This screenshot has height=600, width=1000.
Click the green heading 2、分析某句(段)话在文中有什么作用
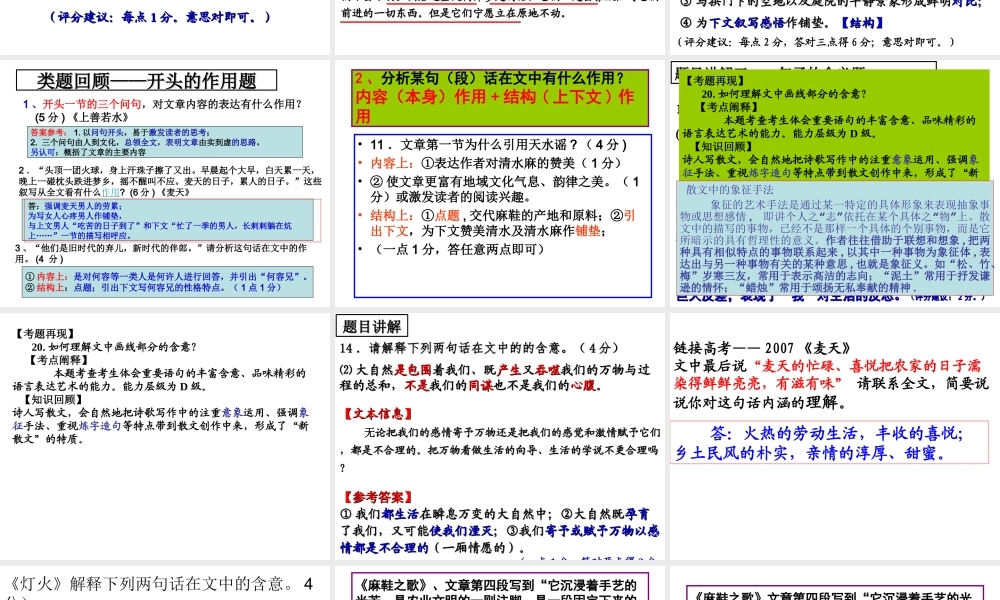point(500,98)
